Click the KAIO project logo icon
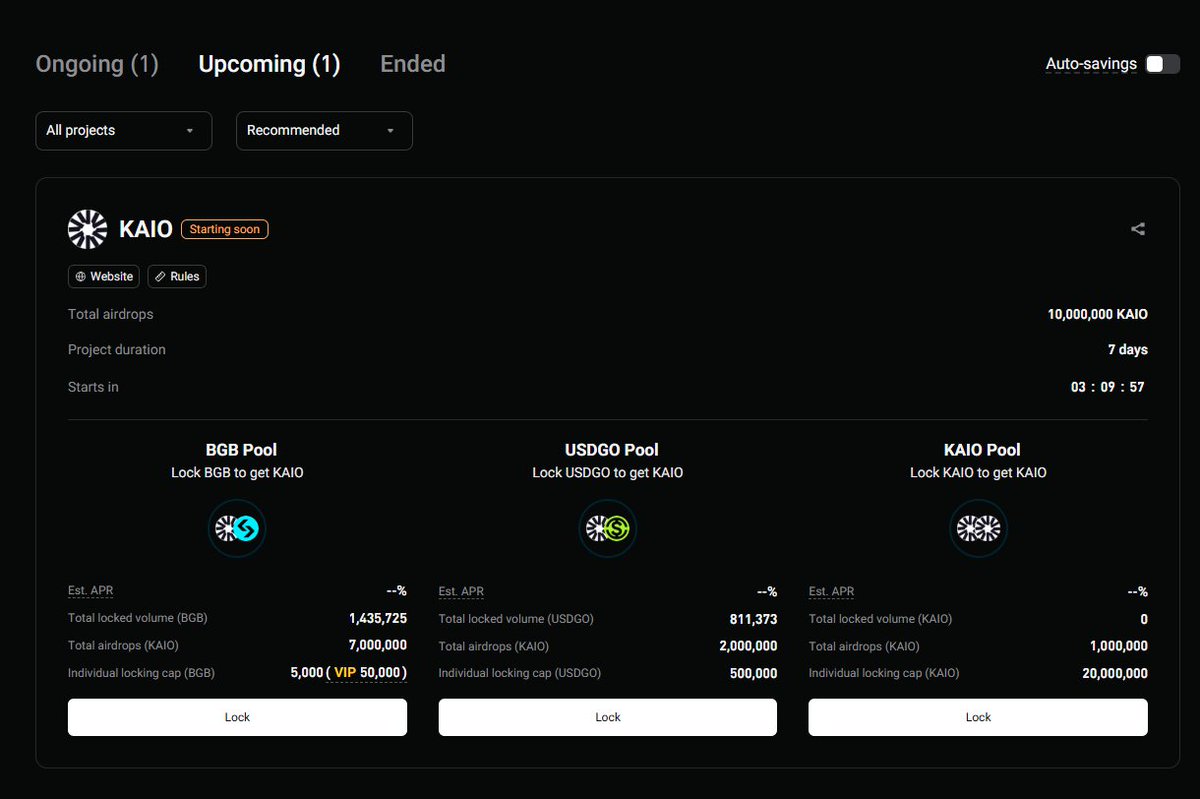Screen dimensions: 1200x799 click(87, 229)
